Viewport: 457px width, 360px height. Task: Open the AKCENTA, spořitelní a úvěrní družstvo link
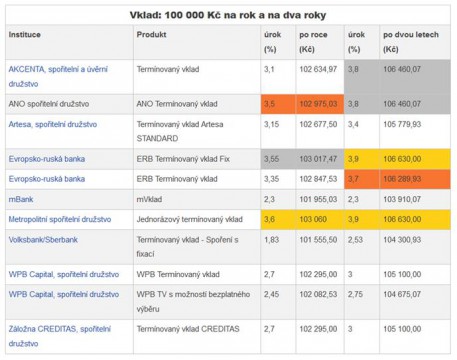point(58,76)
